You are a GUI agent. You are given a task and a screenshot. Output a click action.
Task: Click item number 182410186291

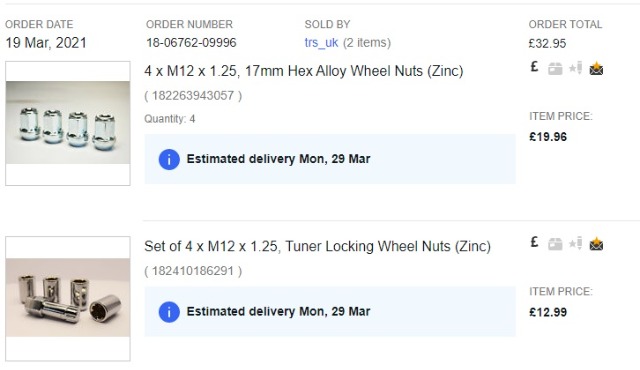click(193, 271)
